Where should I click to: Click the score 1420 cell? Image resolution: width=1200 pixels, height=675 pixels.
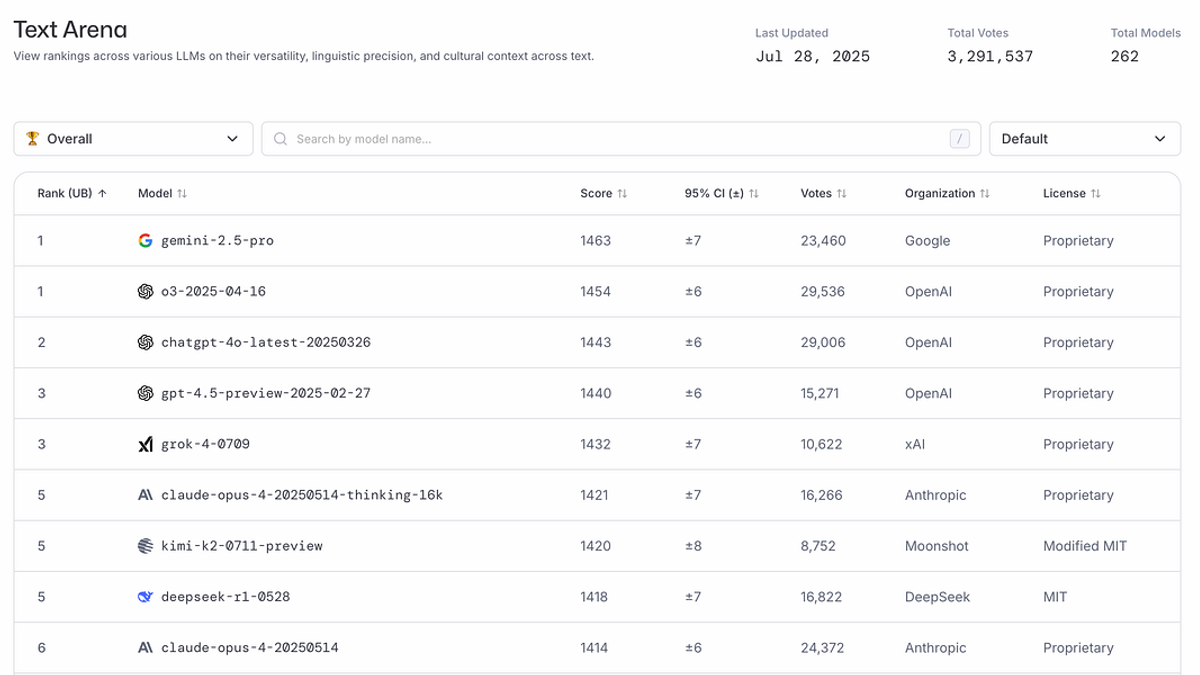point(595,546)
